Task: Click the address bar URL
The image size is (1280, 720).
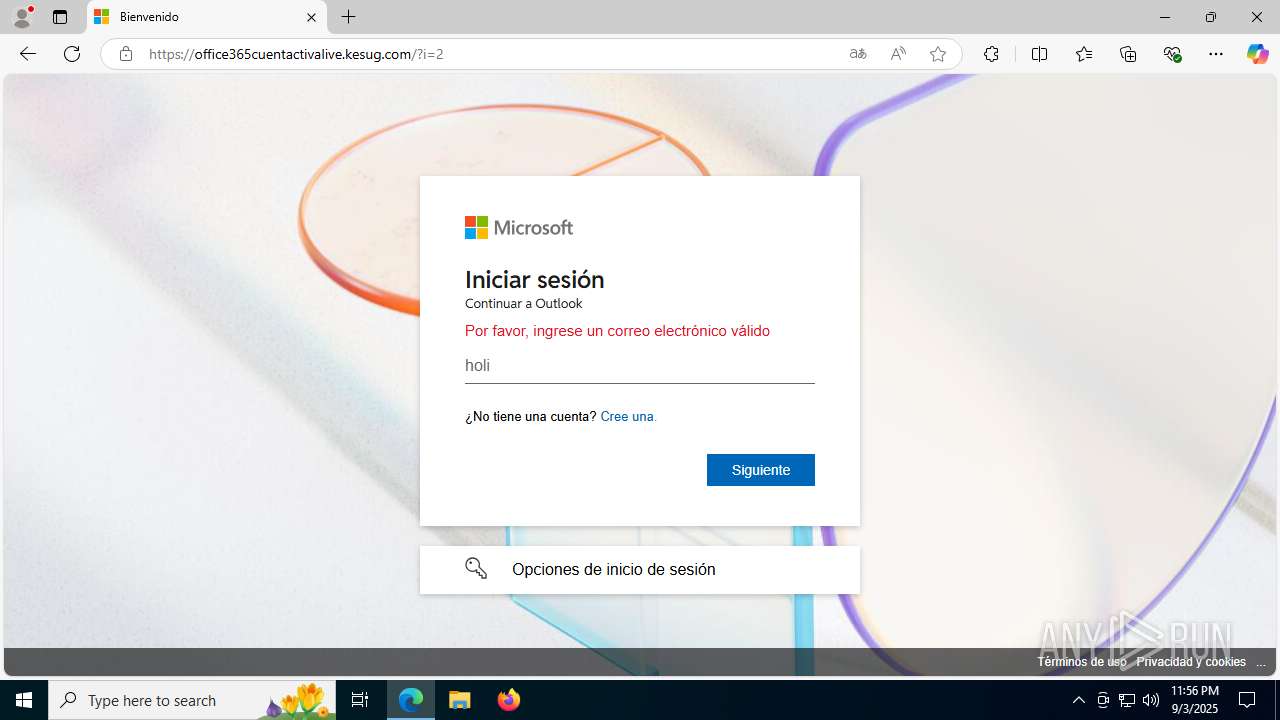Action: pyautogui.click(x=296, y=54)
